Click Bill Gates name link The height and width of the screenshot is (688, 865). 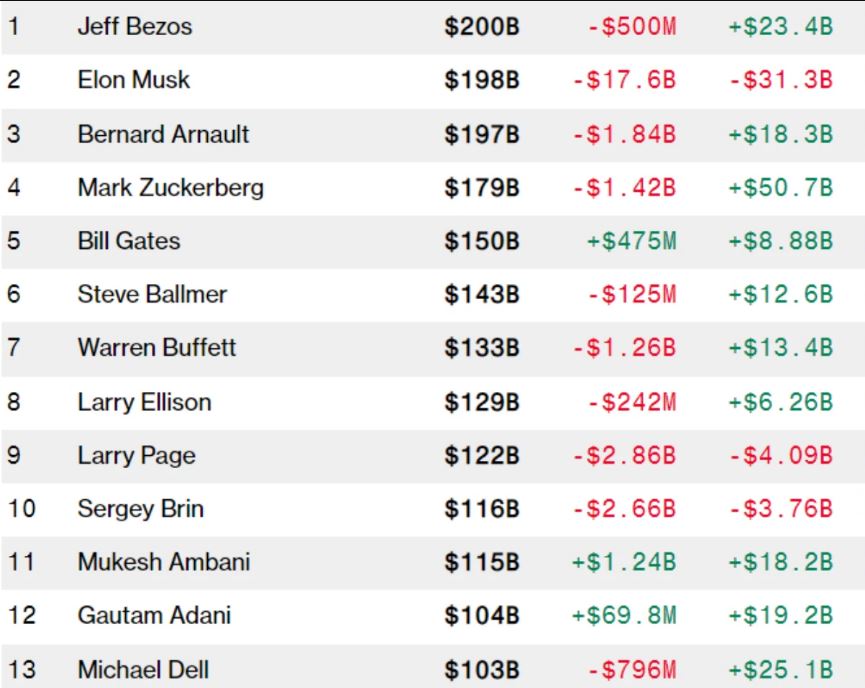tap(128, 241)
